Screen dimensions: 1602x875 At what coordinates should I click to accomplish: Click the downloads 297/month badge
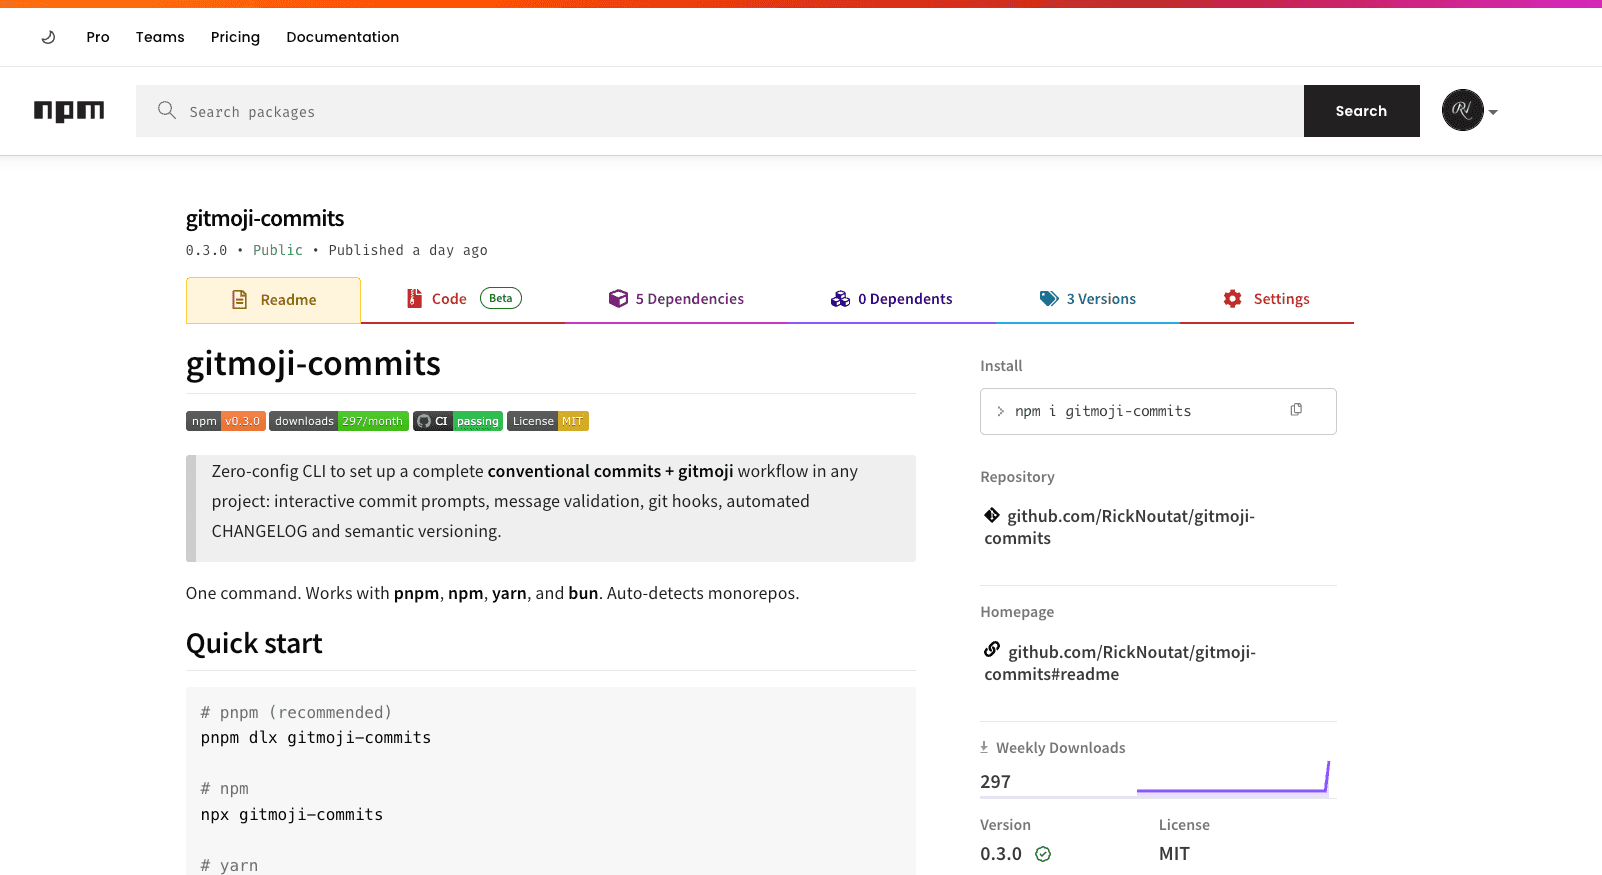click(x=339, y=421)
